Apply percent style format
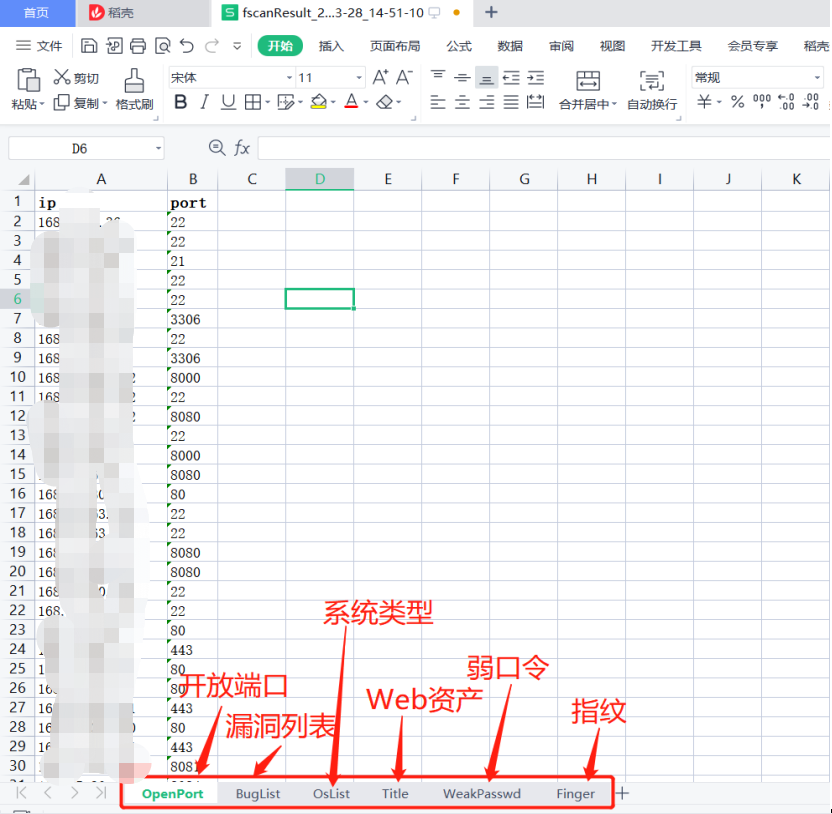Image resolution: width=832 pixels, height=814 pixels. coord(738,101)
